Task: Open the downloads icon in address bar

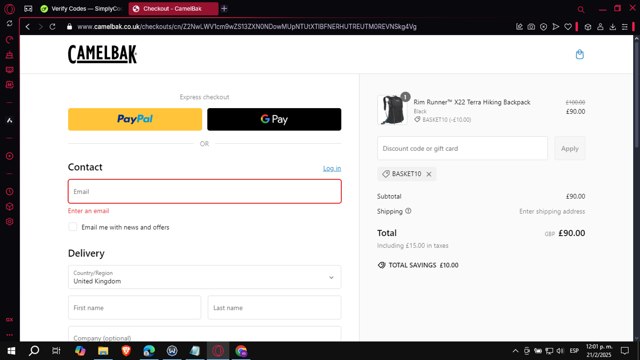Action: (613, 27)
